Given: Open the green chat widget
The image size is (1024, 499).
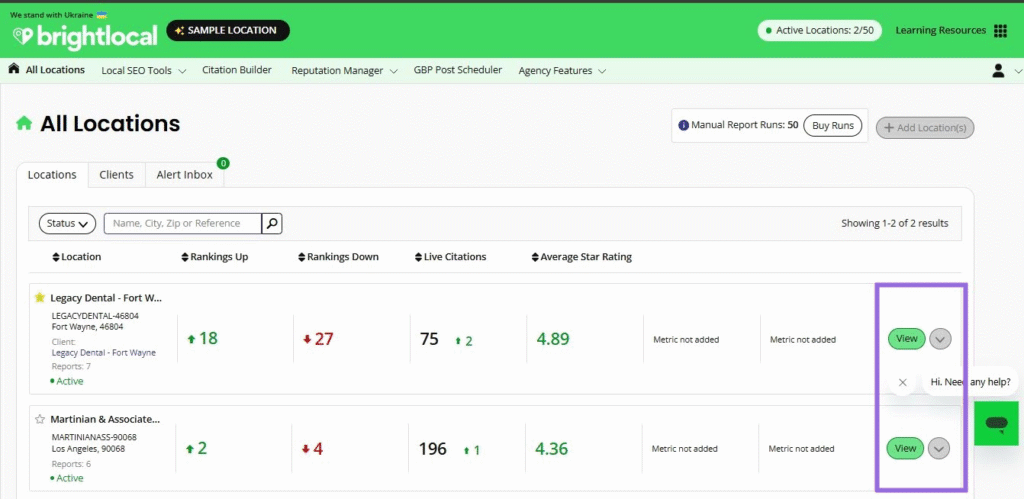Looking at the screenshot, I should [996, 423].
